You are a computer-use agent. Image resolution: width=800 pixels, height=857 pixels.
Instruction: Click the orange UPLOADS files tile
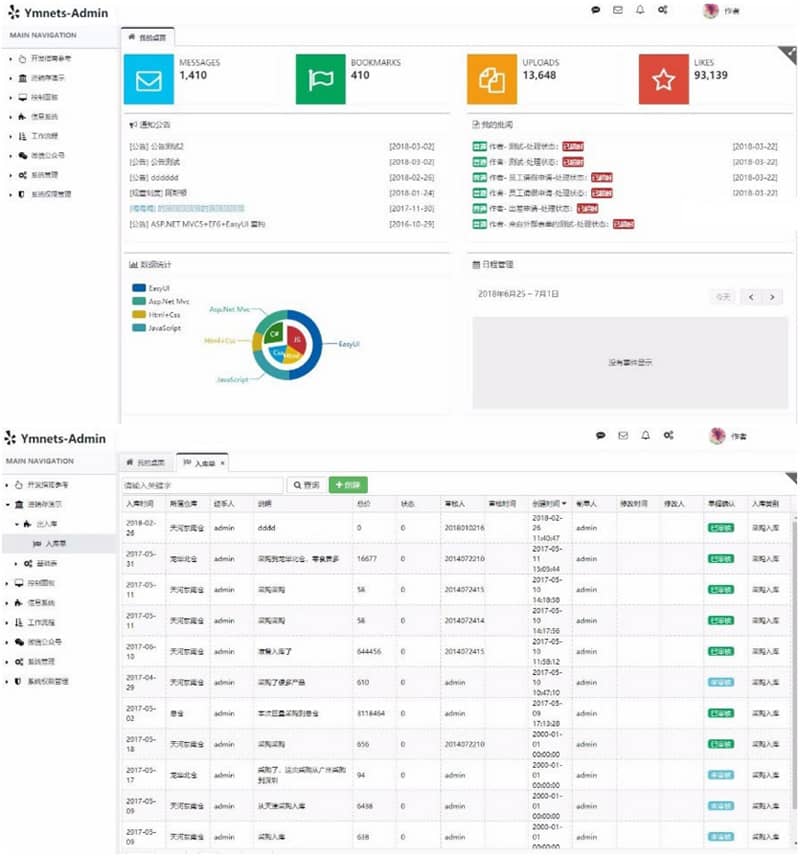pos(492,79)
